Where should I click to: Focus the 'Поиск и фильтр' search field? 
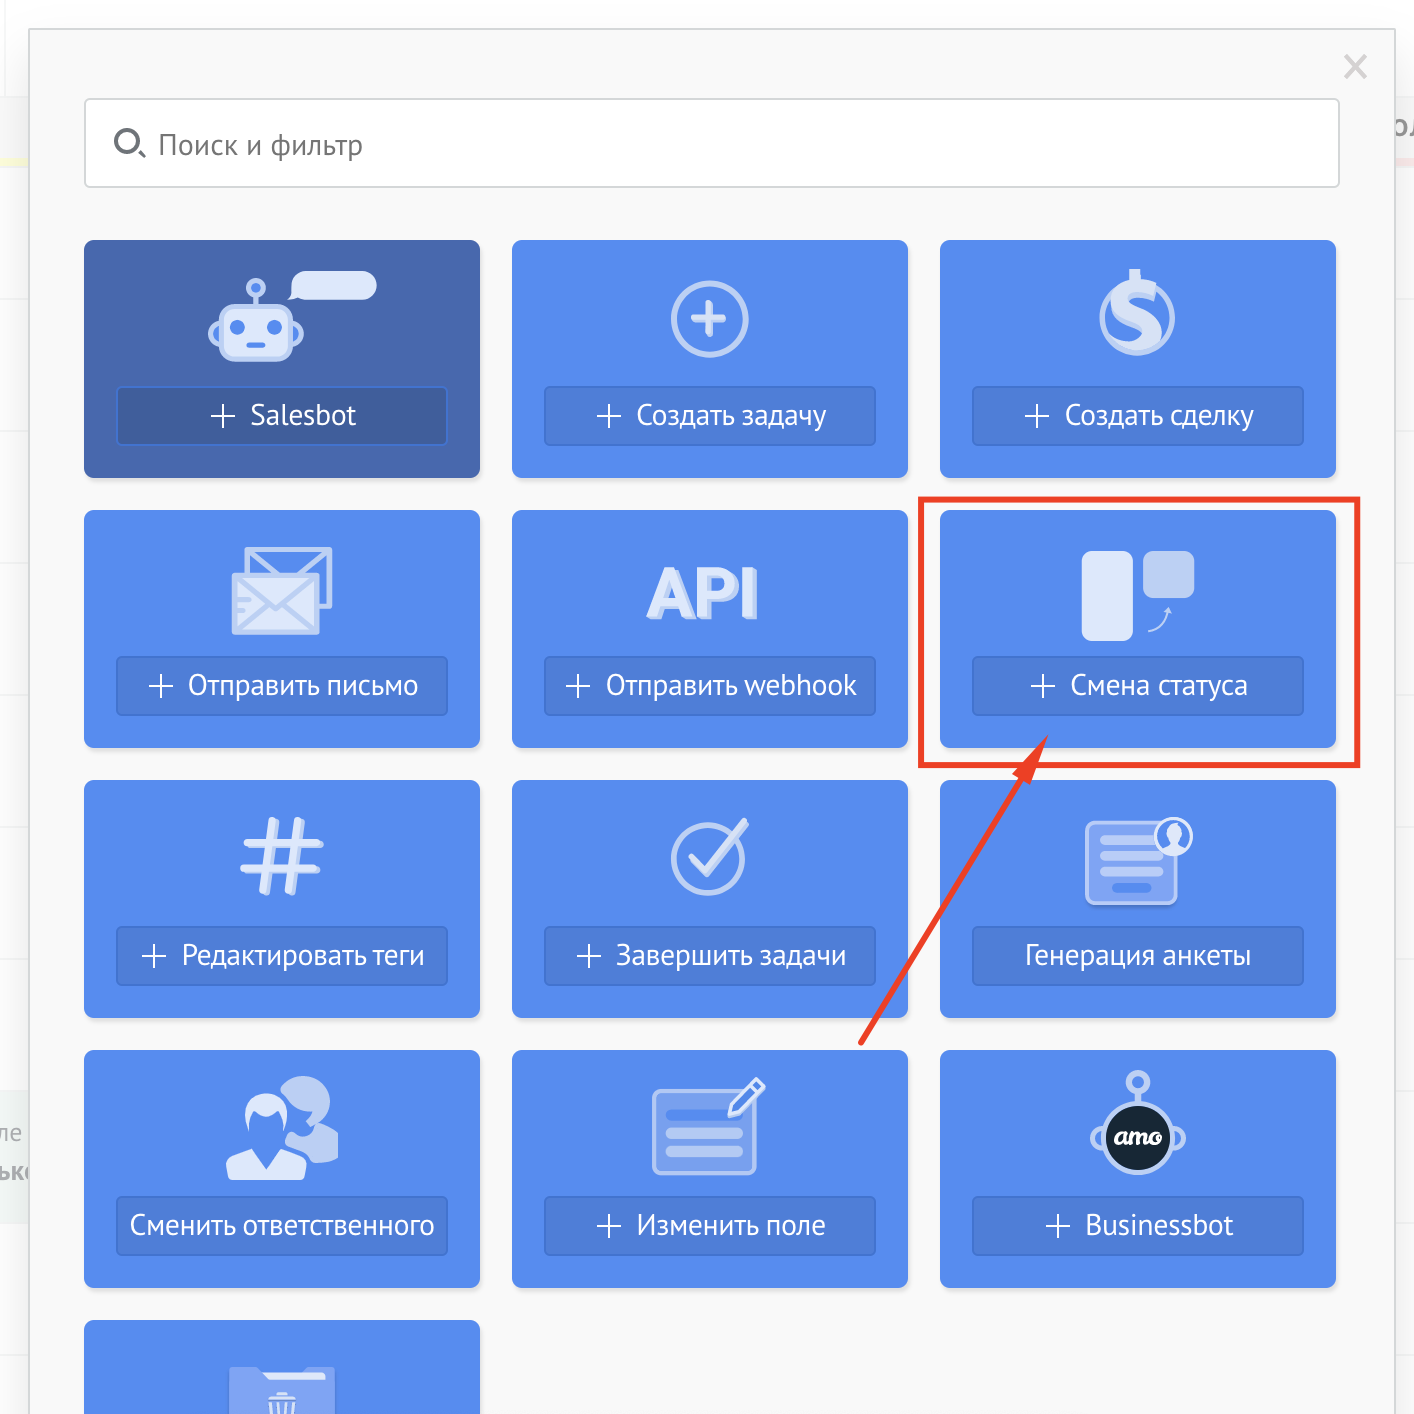click(711, 144)
